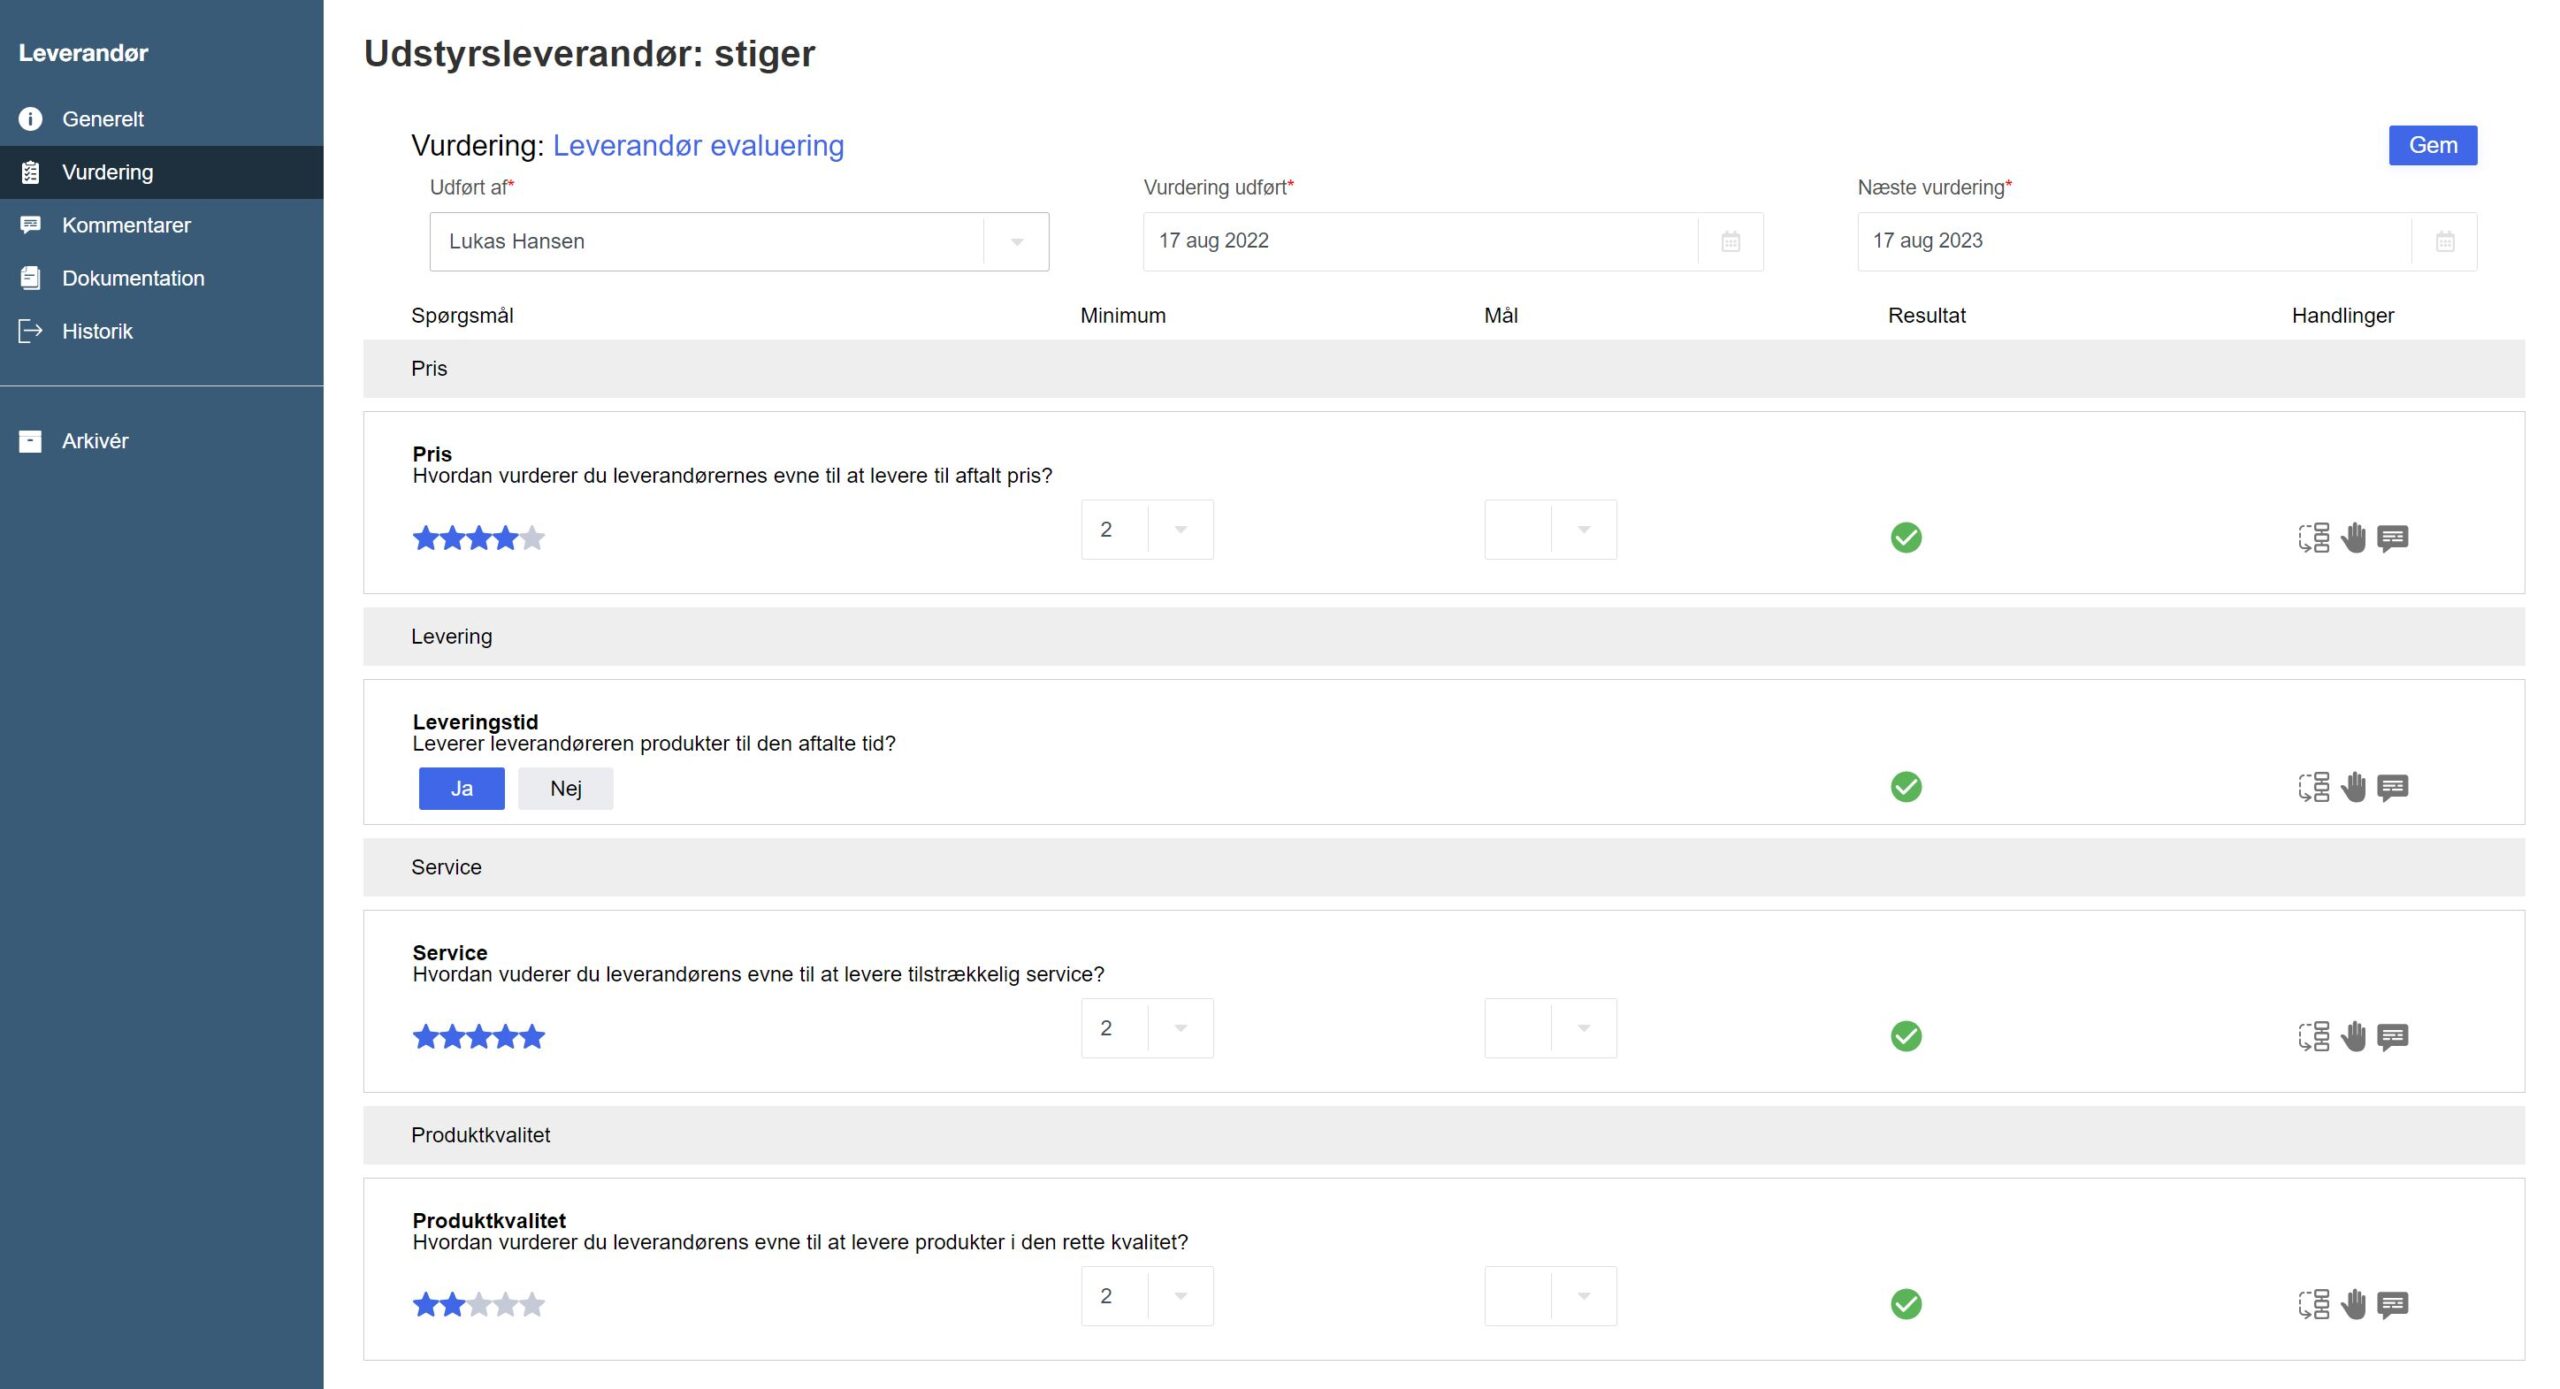Go to Dokumentation in the sidebar
The height and width of the screenshot is (1389, 2560).
tap(133, 278)
